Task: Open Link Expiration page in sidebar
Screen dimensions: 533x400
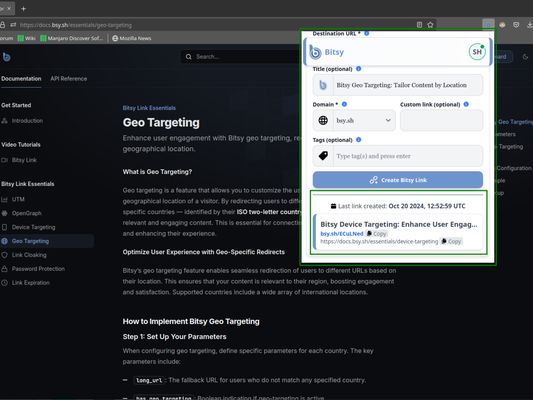Action: 31,283
